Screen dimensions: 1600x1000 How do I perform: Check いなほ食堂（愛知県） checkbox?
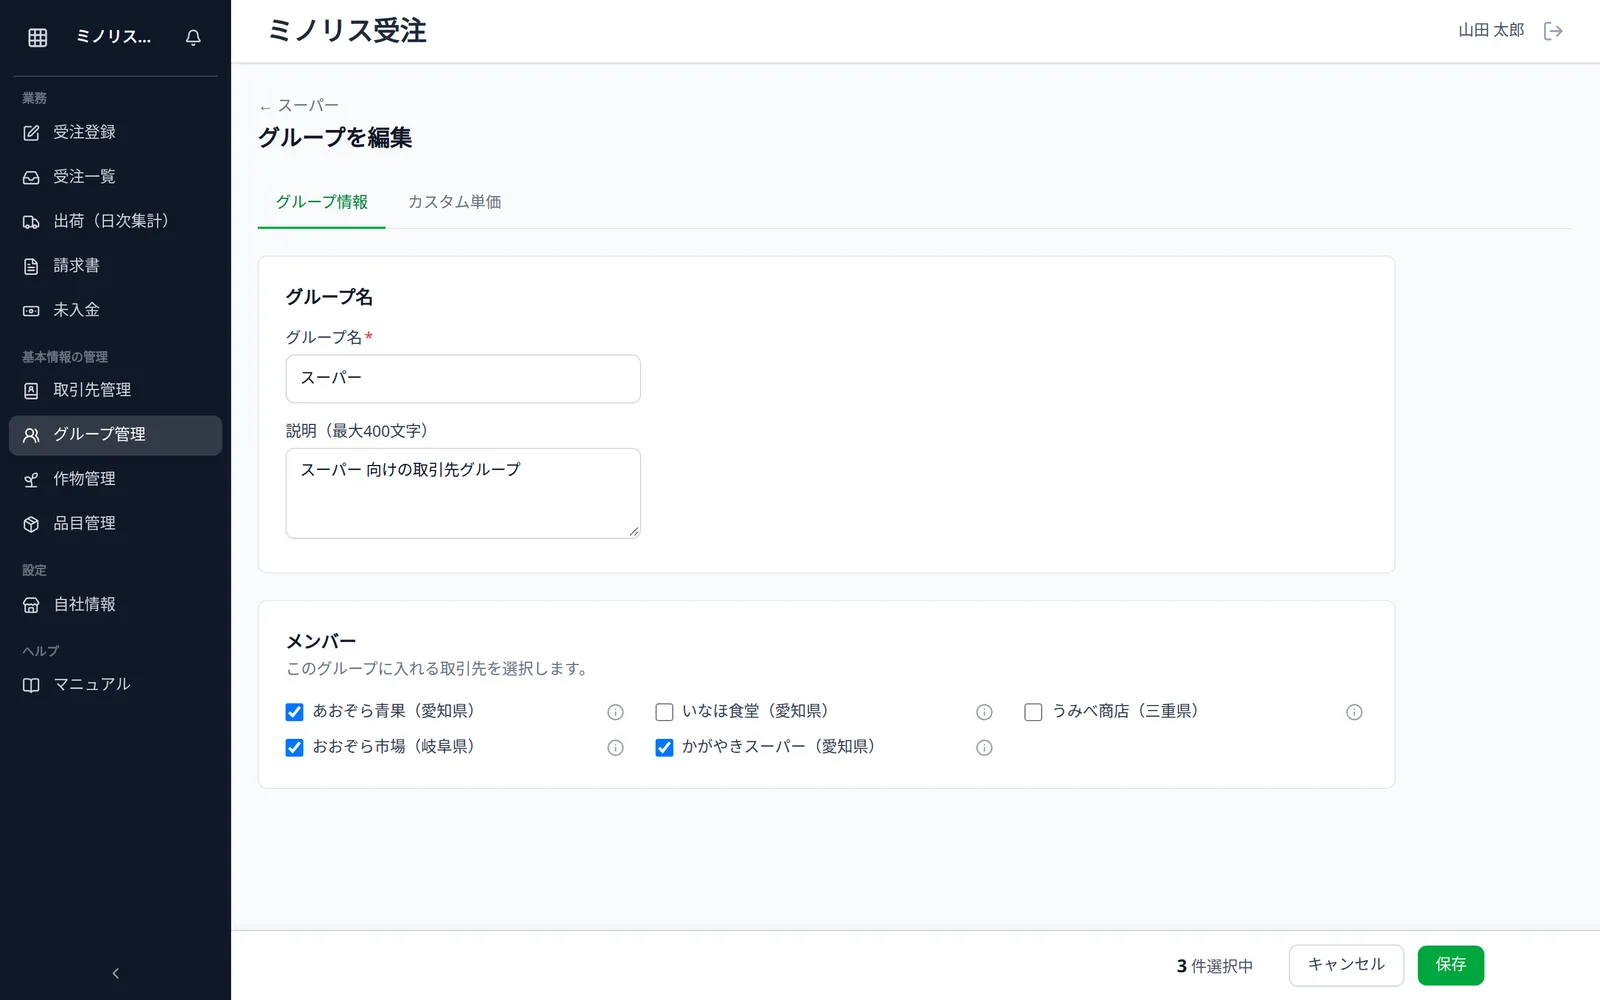[664, 712]
